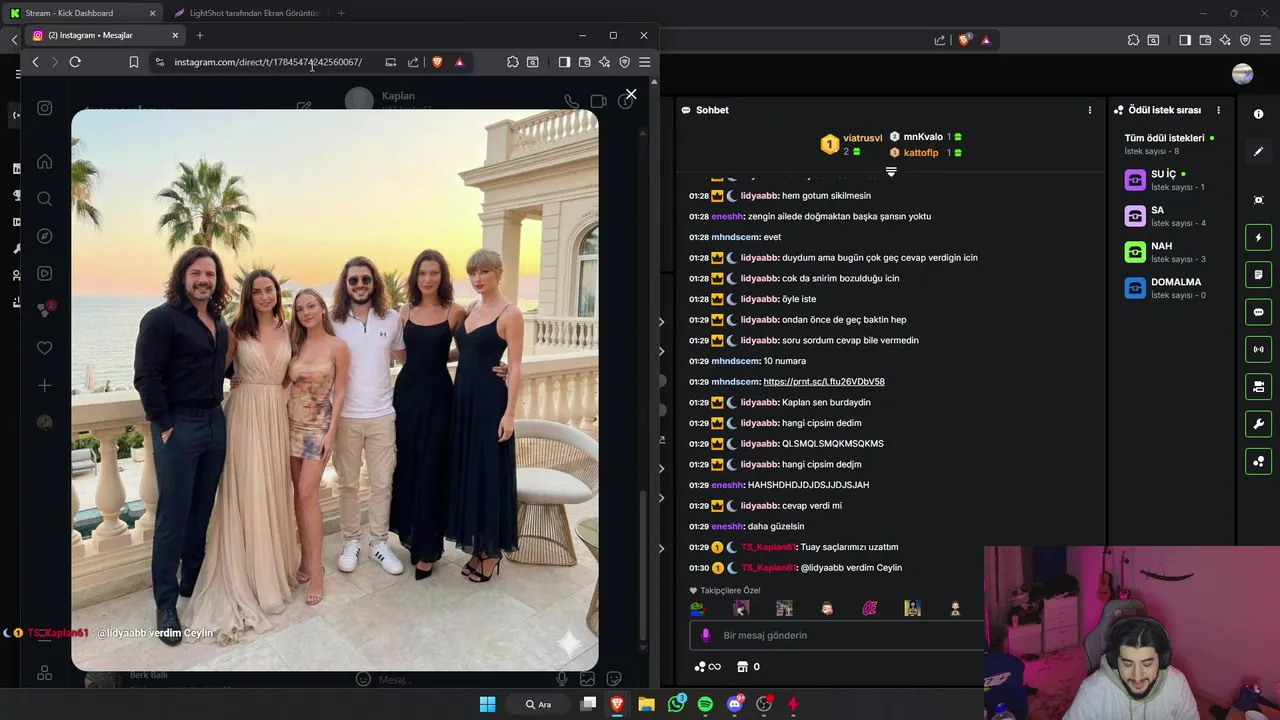1280x720 pixels.
Task: Insert the frog follower emote
Action: click(x=697, y=608)
